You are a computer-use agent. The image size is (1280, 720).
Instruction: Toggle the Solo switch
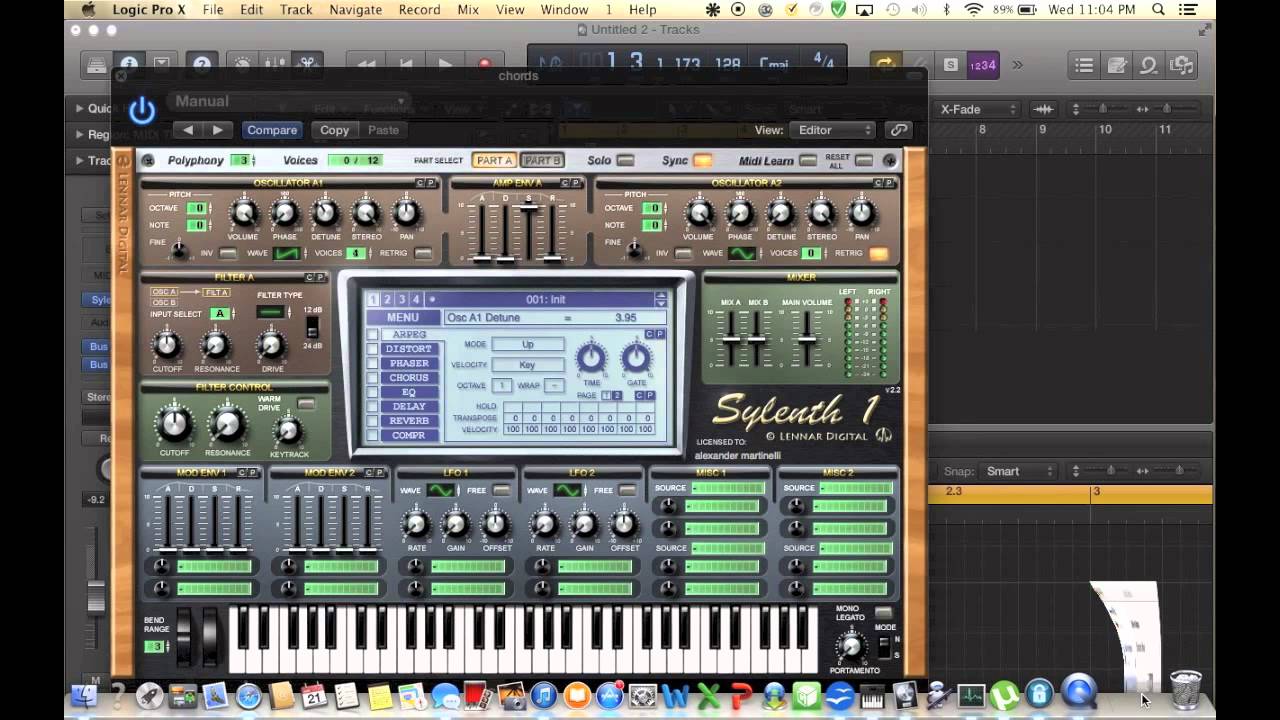pyautogui.click(x=625, y=161)
